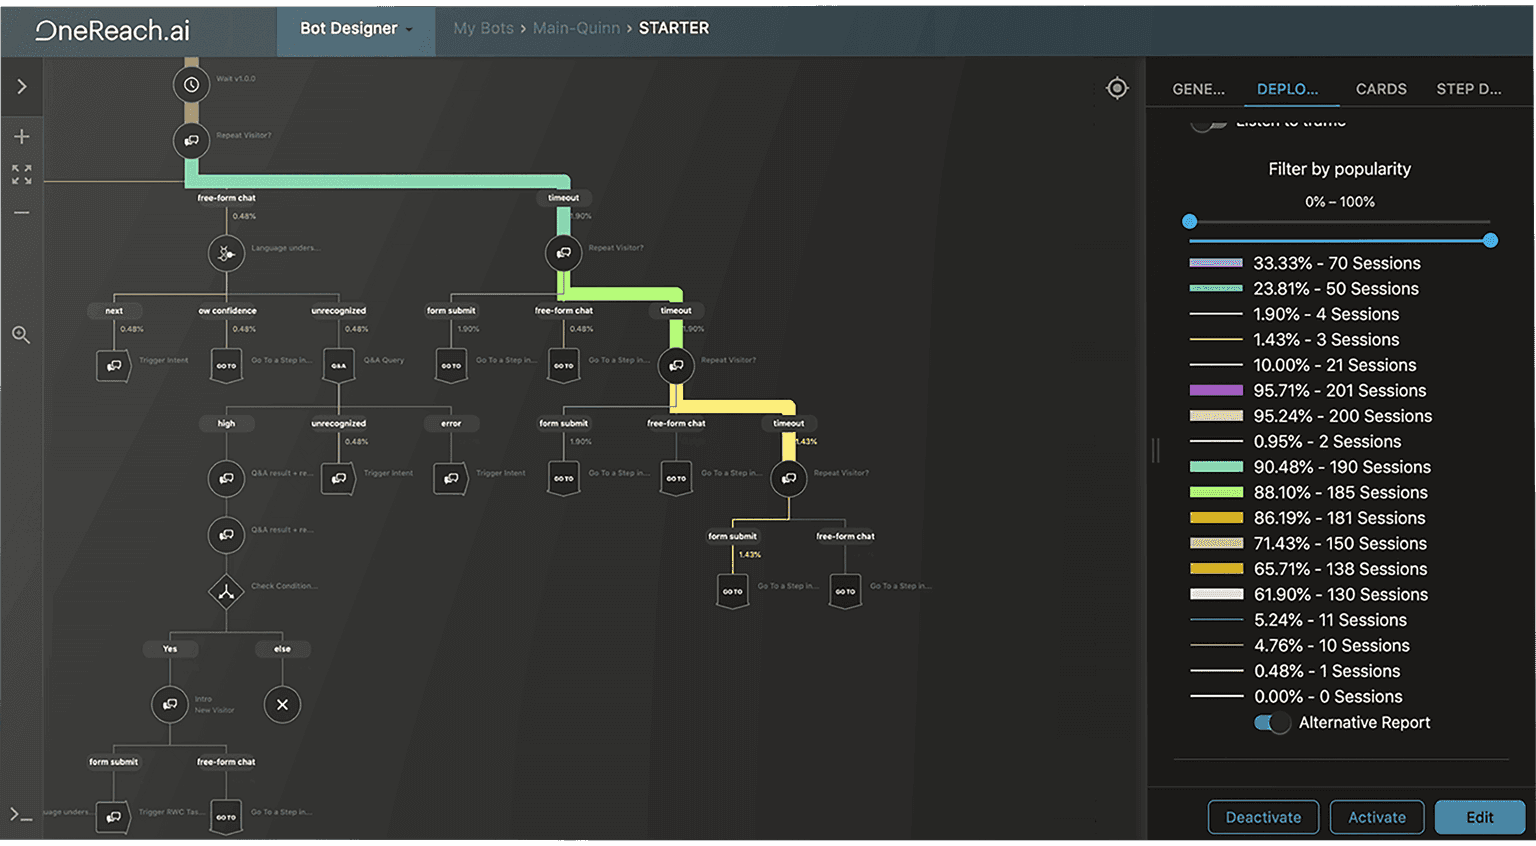Viewport: 1536px width, 846px height.
Task: Click the recenter canvas target icon
Action: [1117, 88]
